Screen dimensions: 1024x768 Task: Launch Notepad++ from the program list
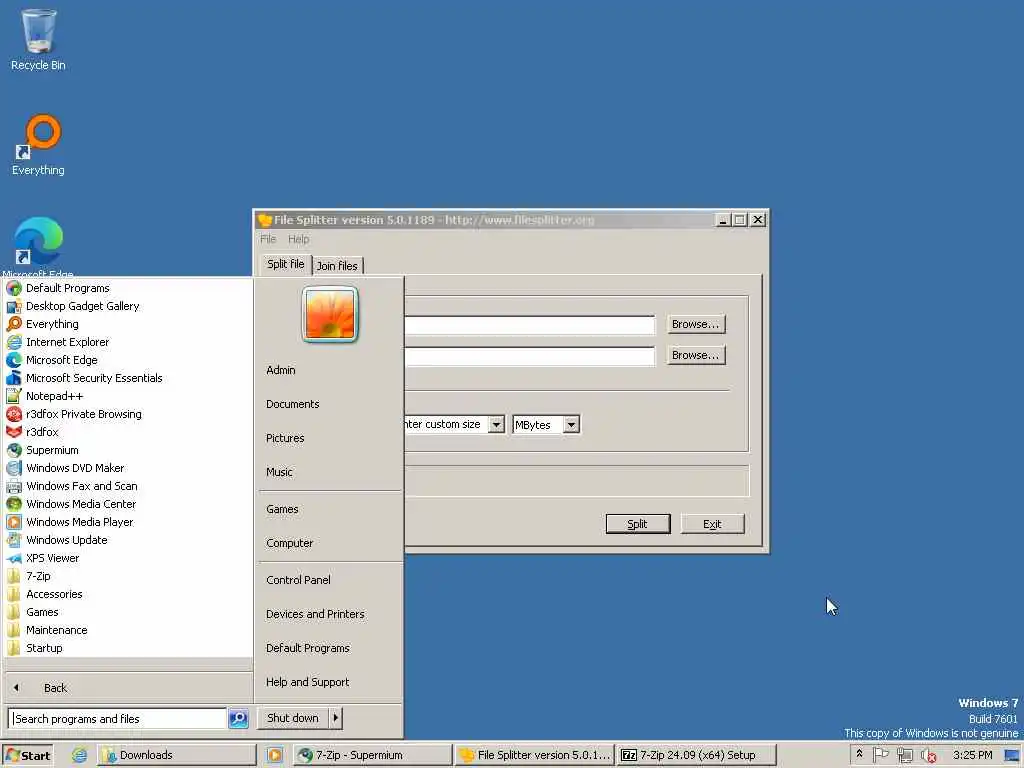pos(14,396)
